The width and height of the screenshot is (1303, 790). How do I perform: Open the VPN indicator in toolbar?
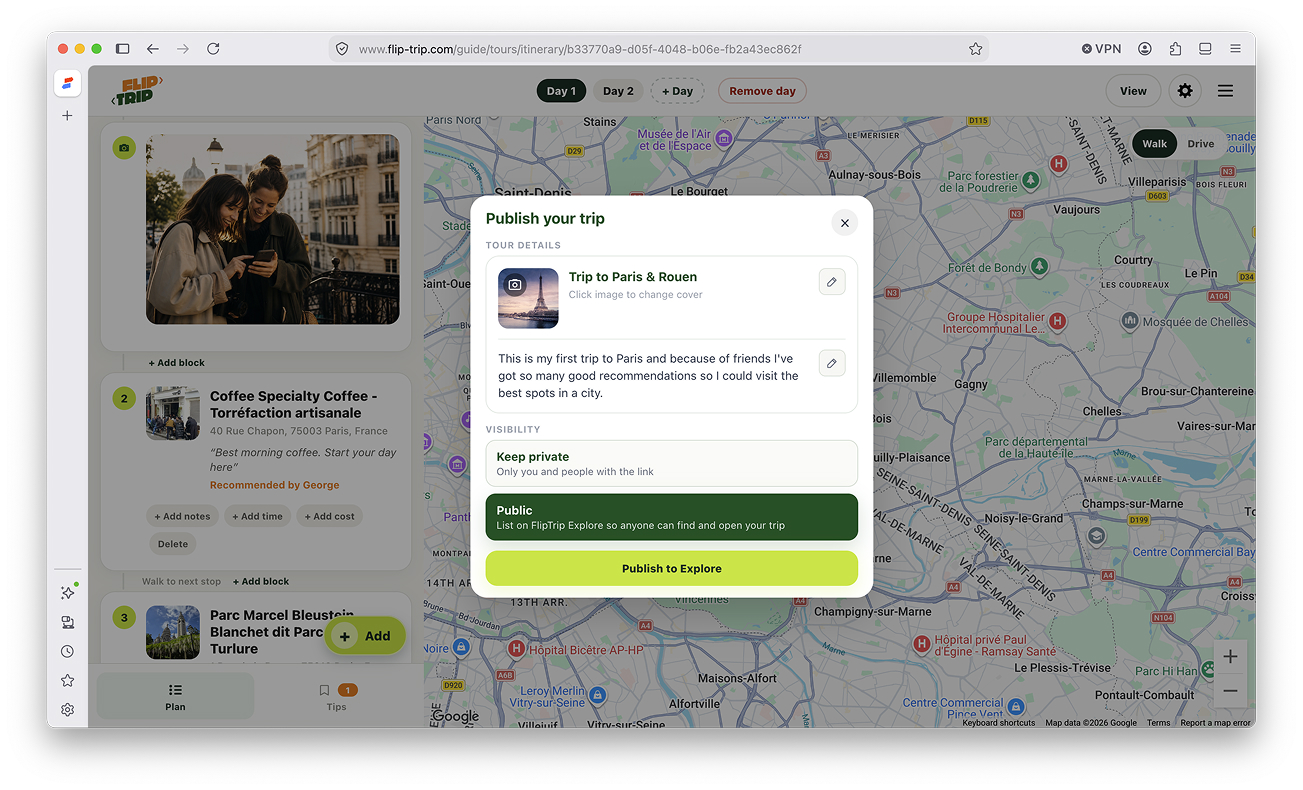click(1102, 48)
